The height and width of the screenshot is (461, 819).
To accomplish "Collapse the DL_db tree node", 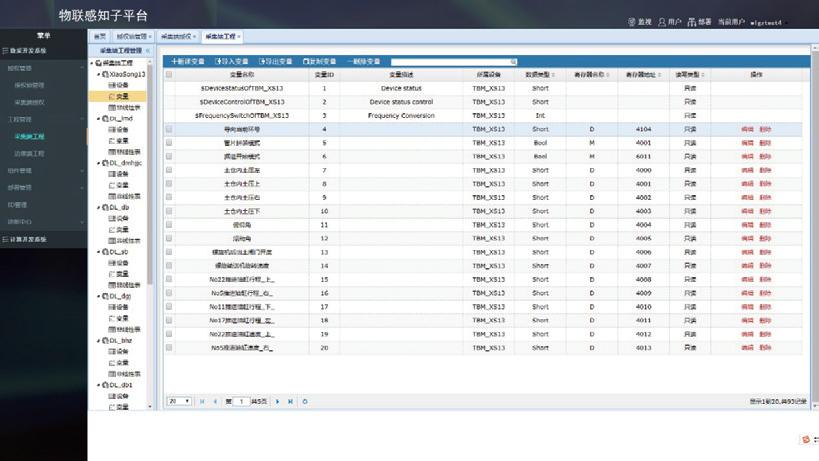I will pyautogui.click(x=98, y=207).
